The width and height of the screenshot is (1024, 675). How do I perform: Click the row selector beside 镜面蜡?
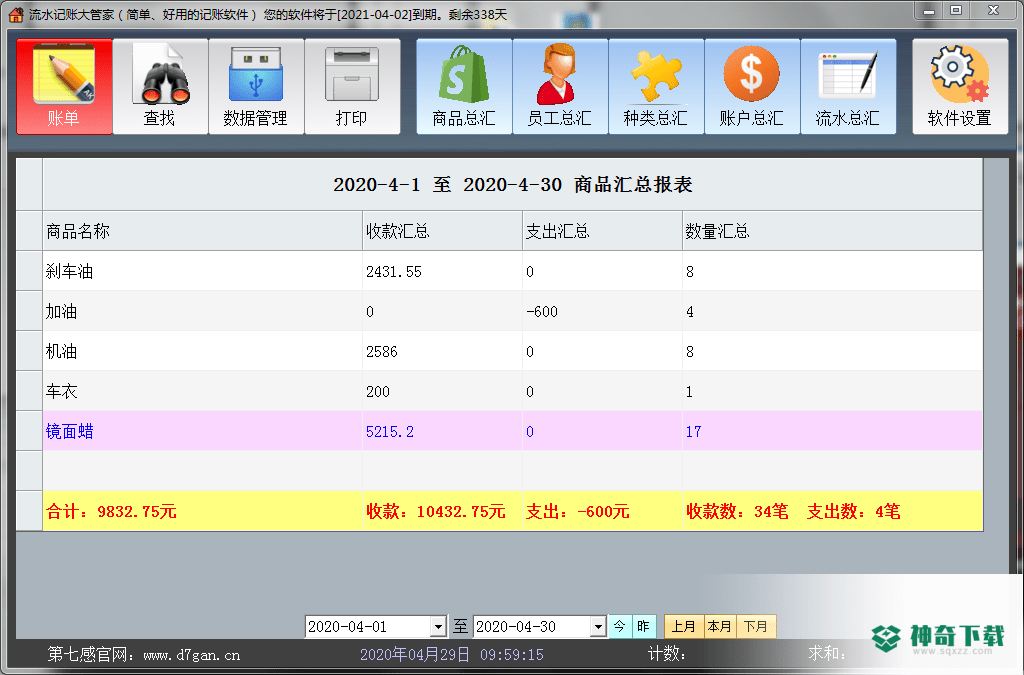(29, 431)
